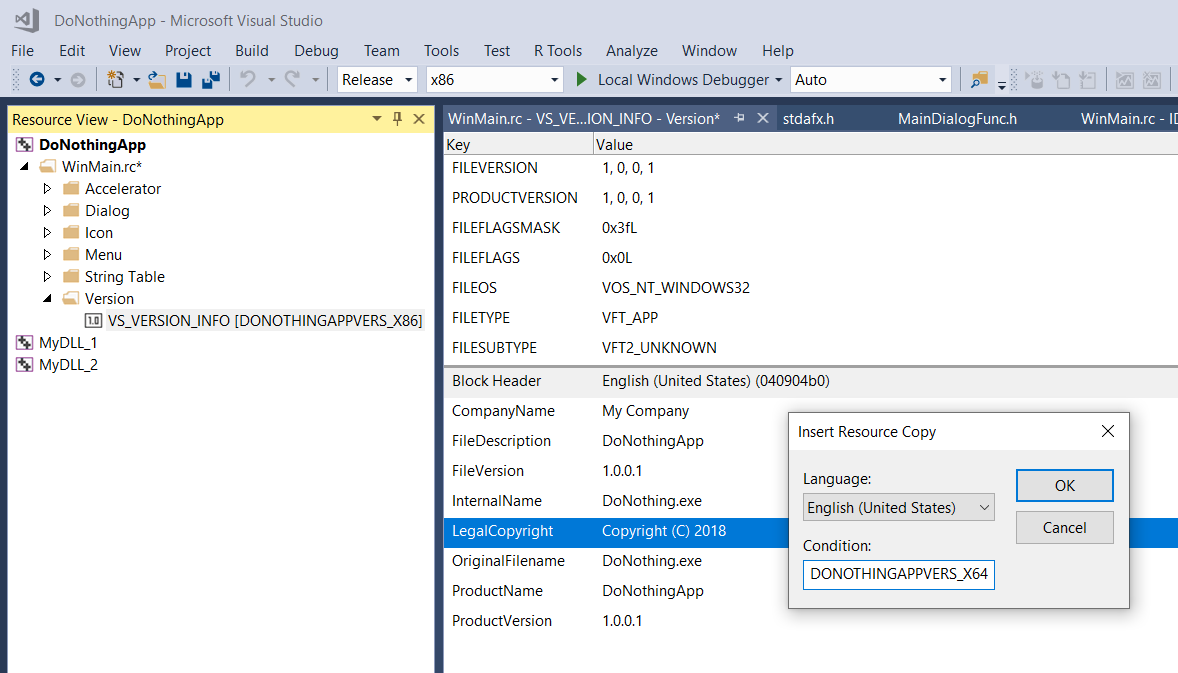
Task: Click the VS_VERSION_INFO resource icon
Action: pos(93,321)
